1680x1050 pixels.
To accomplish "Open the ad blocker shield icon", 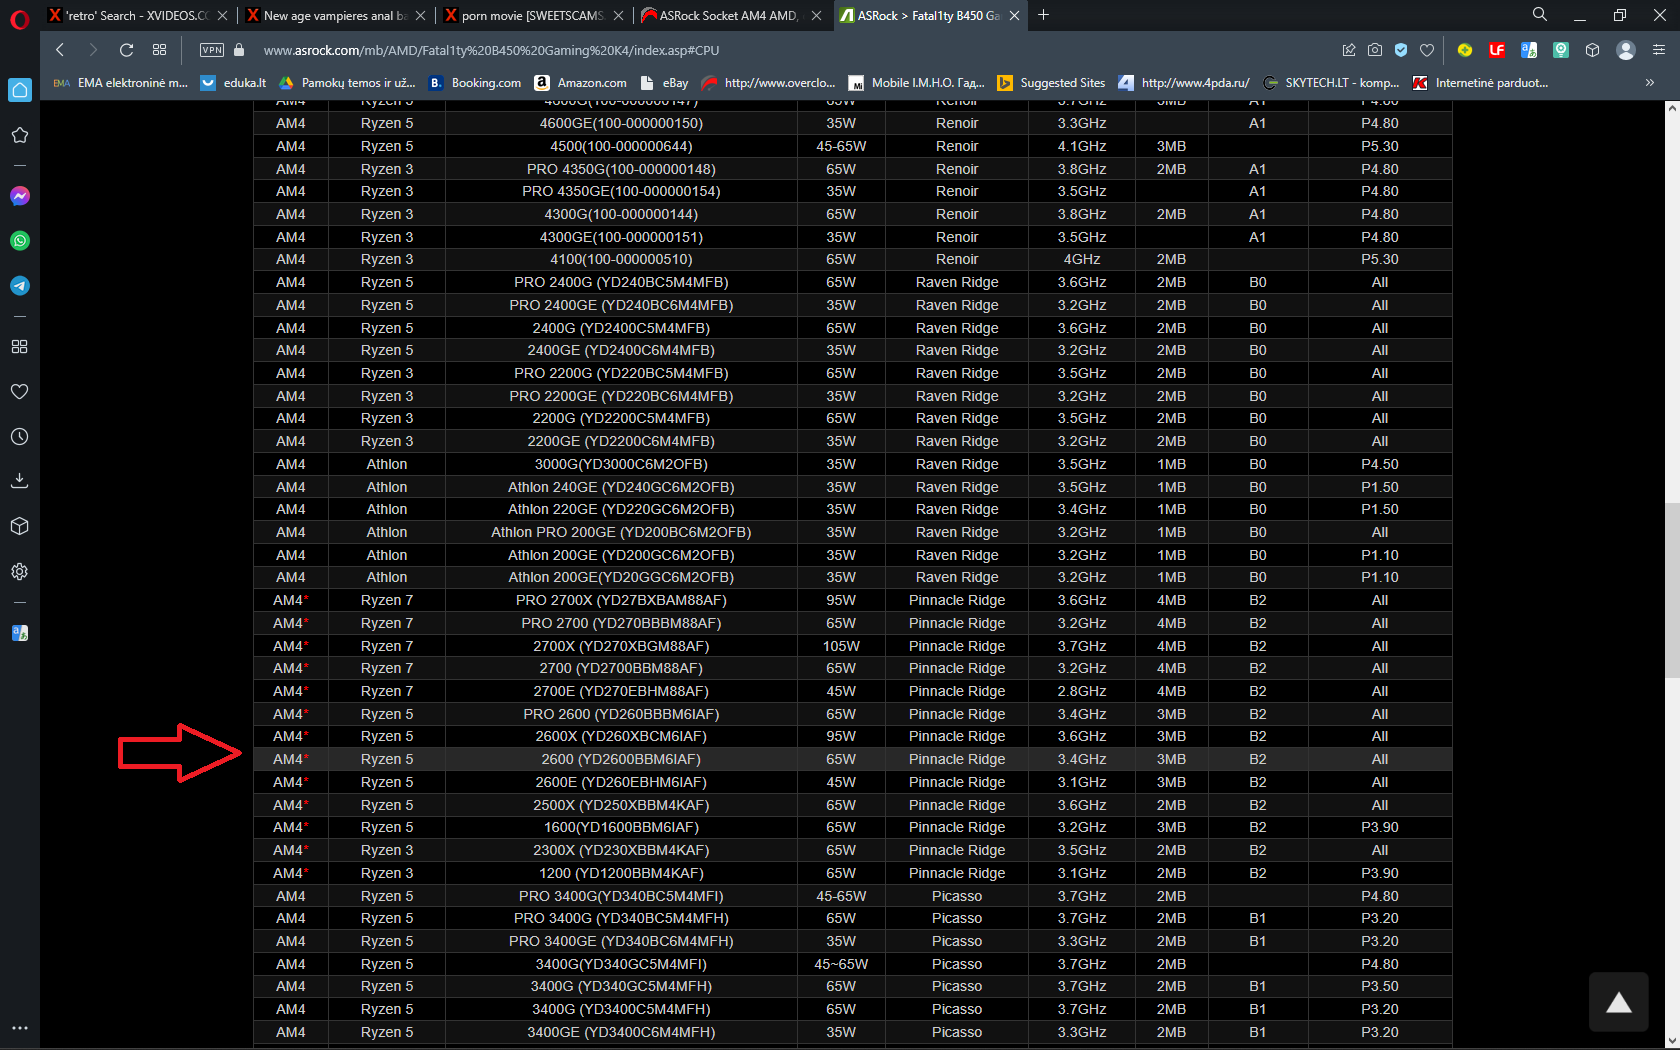I will click(1401, 50).
